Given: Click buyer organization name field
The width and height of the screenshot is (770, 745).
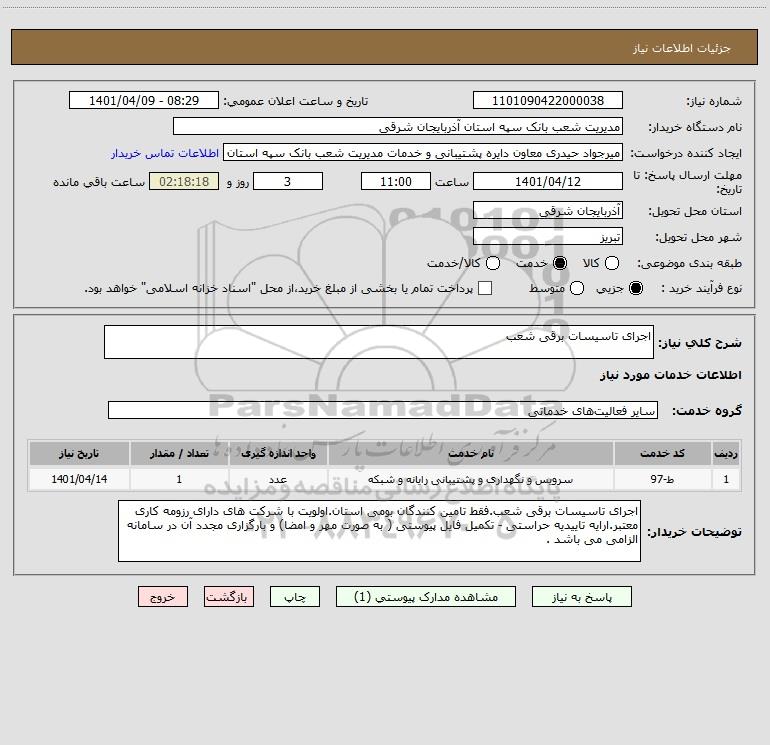Looking at the screenshot, I should coord(398,126).
